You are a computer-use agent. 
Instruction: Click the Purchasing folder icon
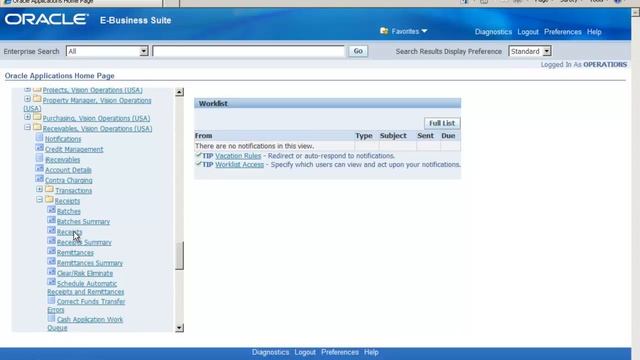click(x=37, y=117)
